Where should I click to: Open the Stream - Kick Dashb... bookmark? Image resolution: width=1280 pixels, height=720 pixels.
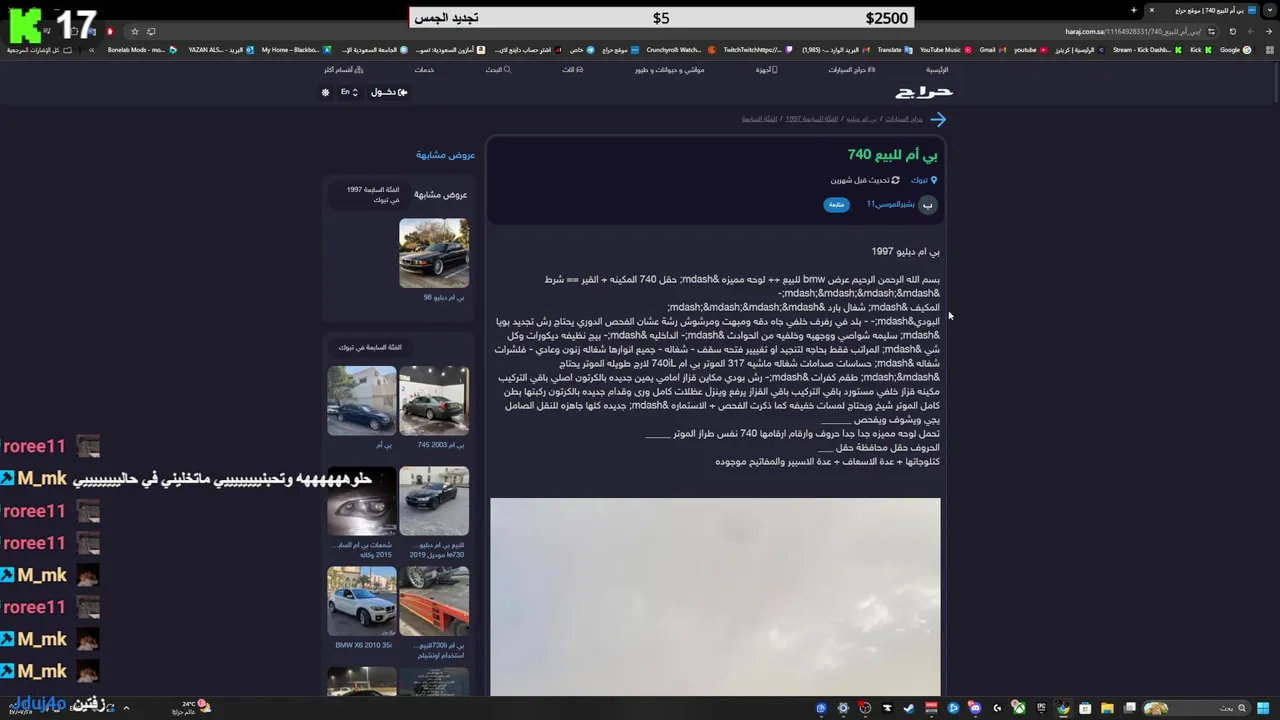[1148, 50]
